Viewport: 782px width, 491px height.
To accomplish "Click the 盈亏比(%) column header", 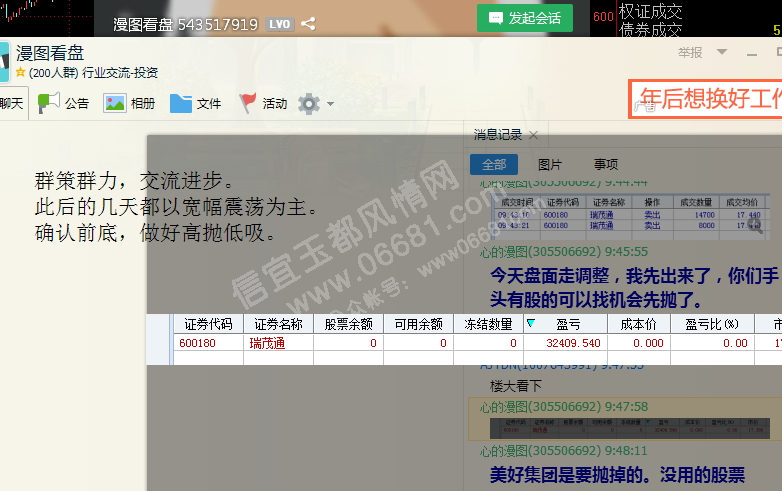I will pos(712,324).
